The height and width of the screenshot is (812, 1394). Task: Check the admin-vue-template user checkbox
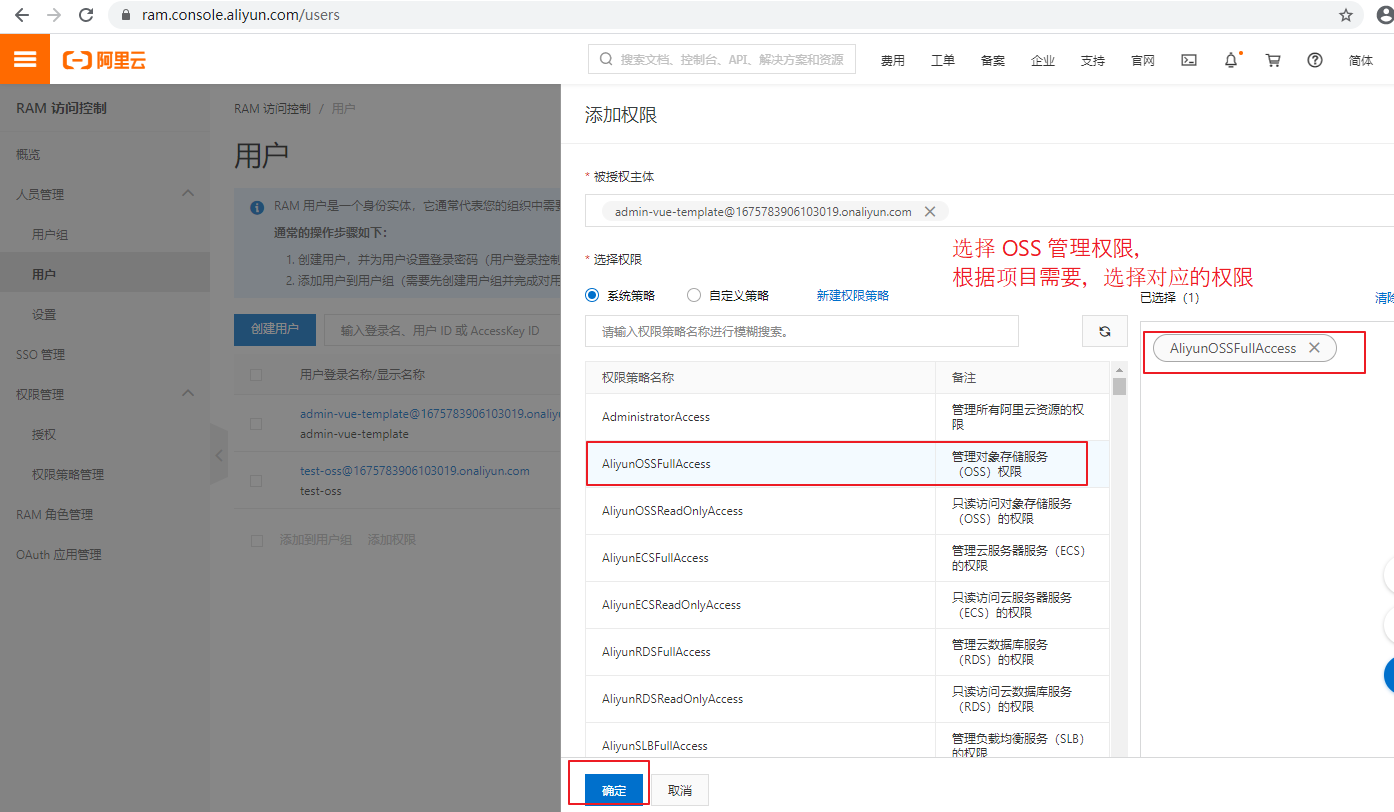click(256, 424)
